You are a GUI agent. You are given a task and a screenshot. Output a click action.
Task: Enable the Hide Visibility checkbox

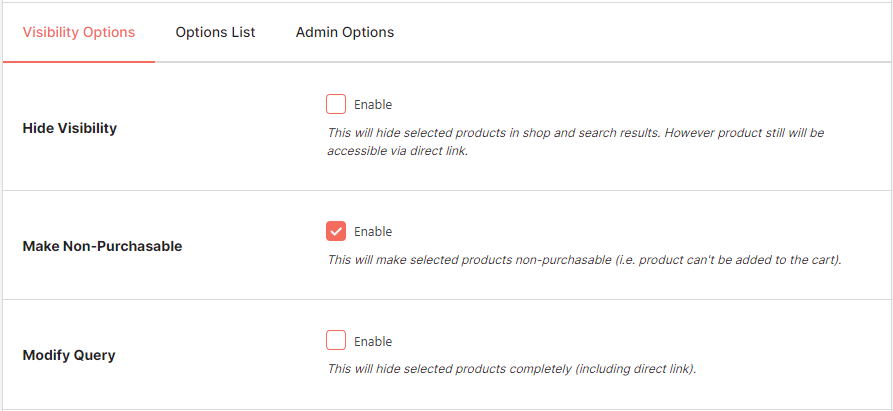(336, 104)
